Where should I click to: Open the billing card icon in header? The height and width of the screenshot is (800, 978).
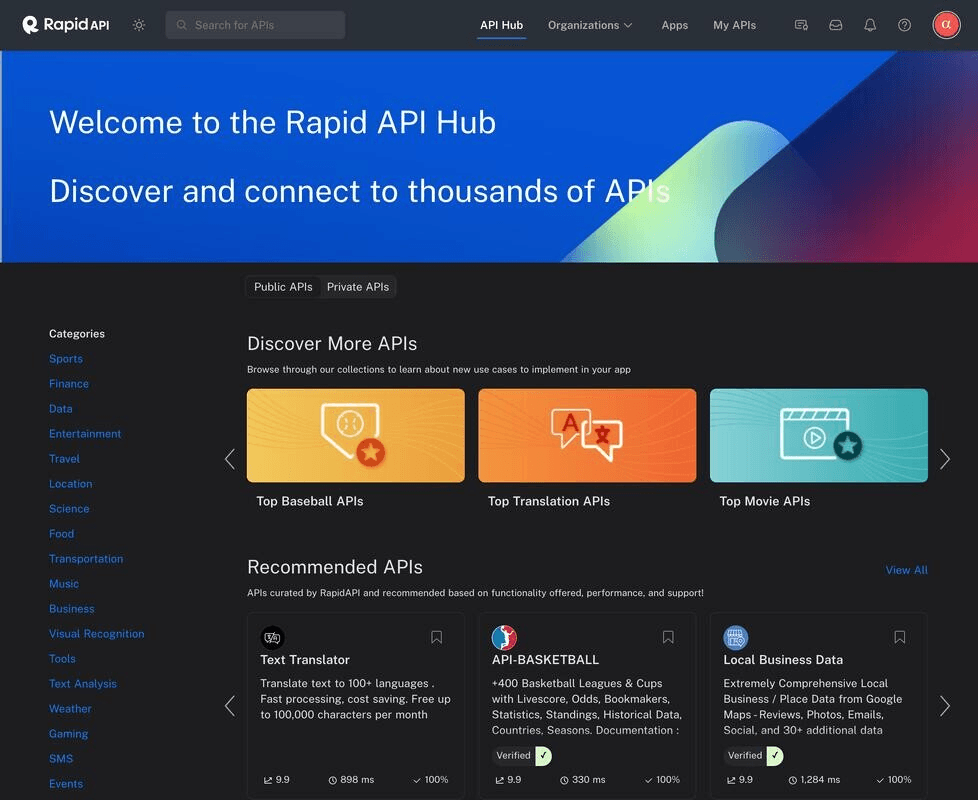point(801,25)
